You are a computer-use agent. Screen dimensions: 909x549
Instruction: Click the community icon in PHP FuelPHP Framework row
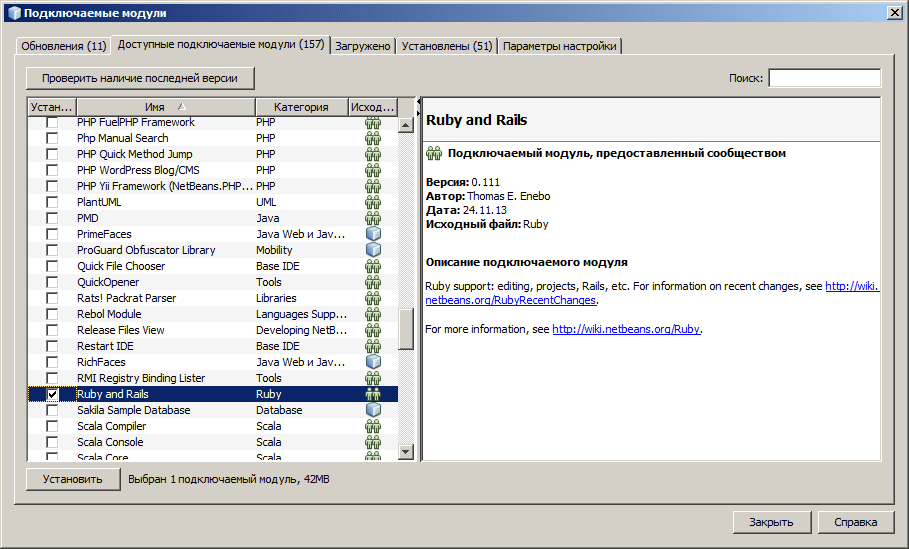373,122
